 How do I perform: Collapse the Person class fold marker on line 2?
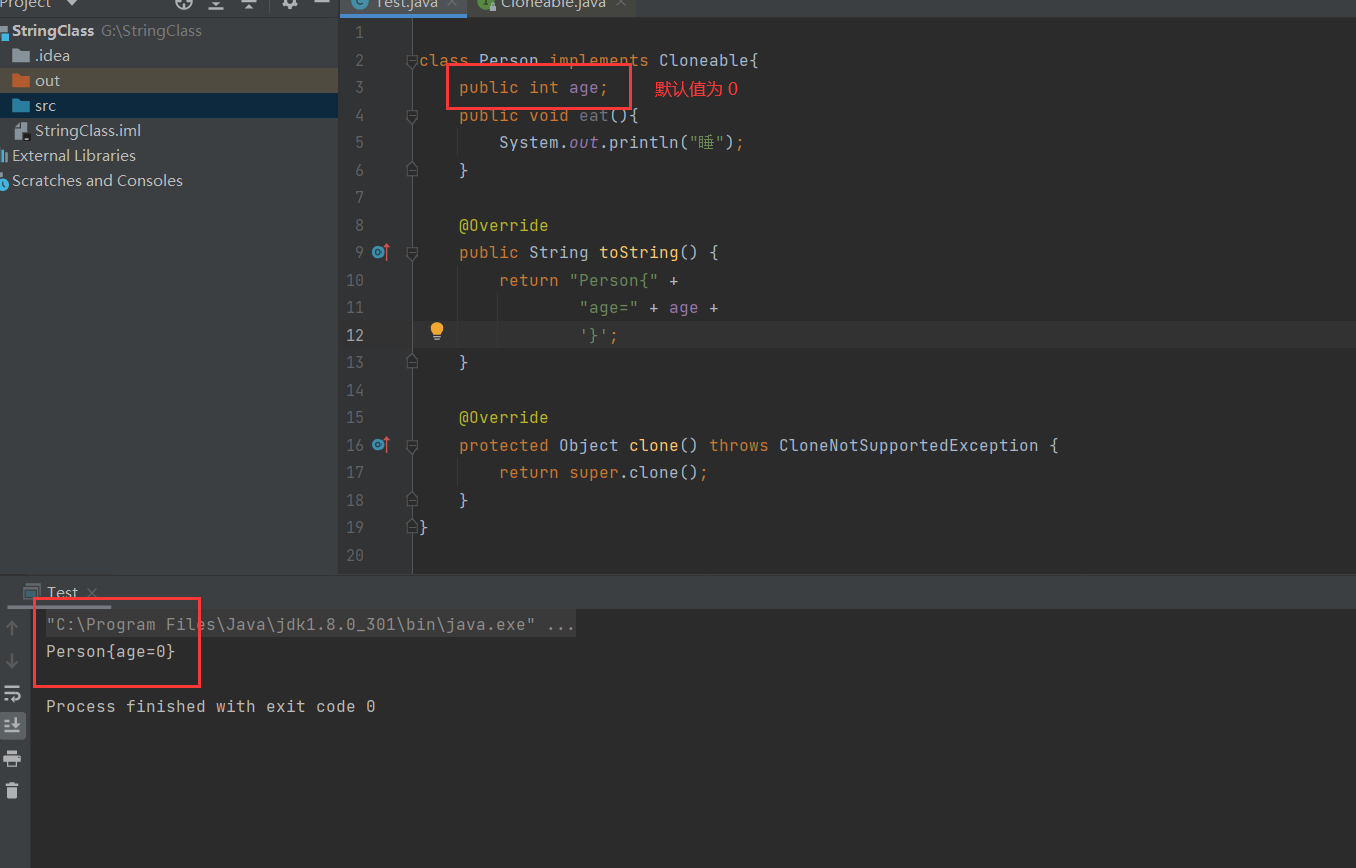tap(412, 61)
